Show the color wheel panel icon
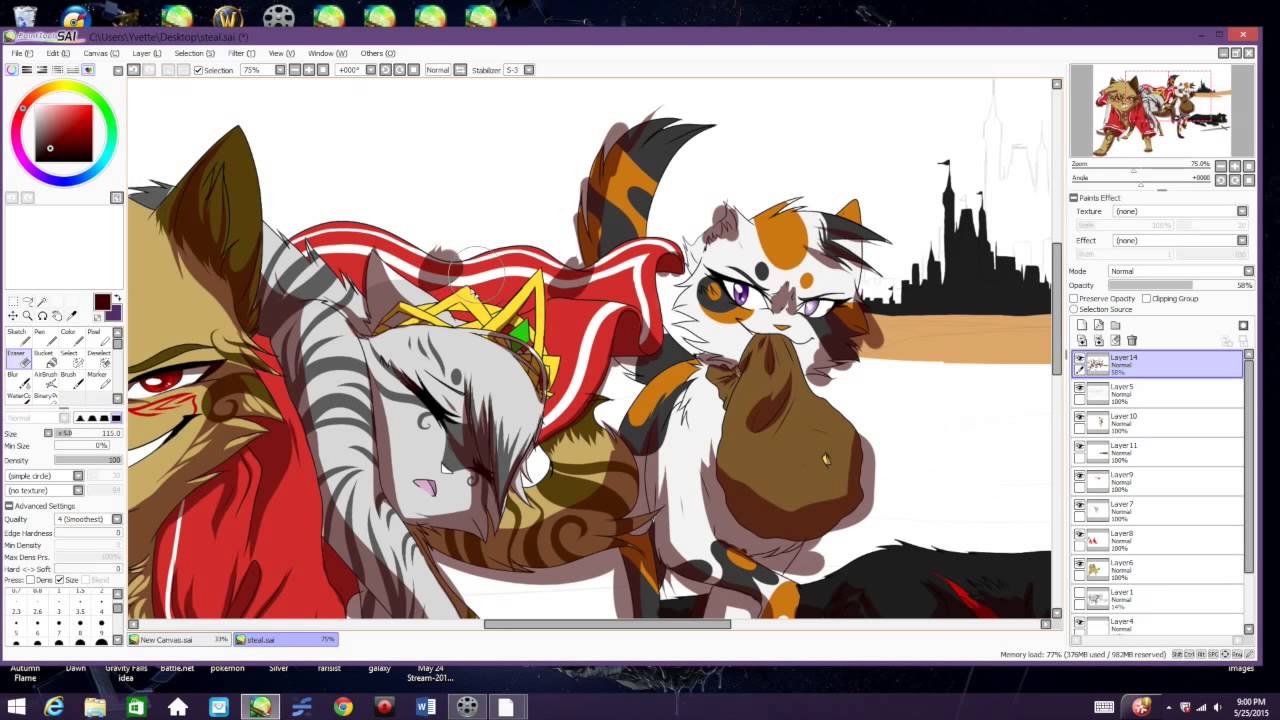This screenshot has height=720, width=1280. (x=11, y=70)
